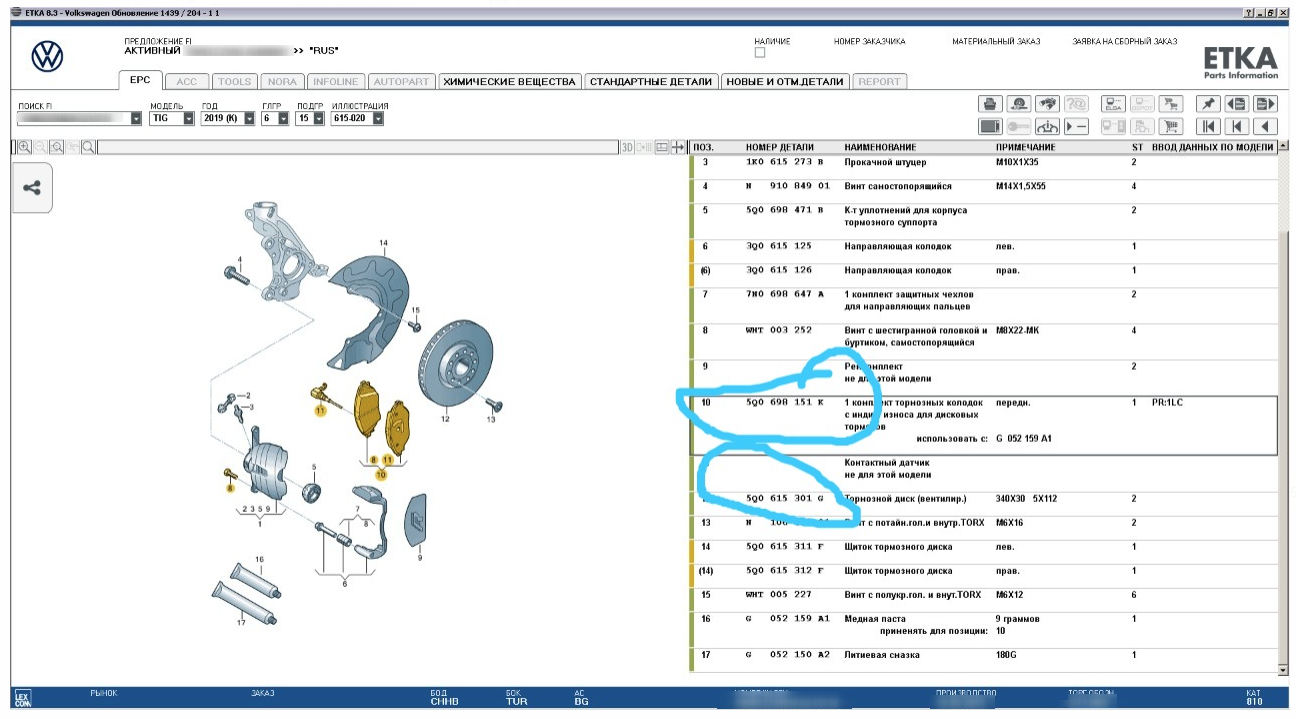Select part number 5Q0 698 151 K

[785, 402]
